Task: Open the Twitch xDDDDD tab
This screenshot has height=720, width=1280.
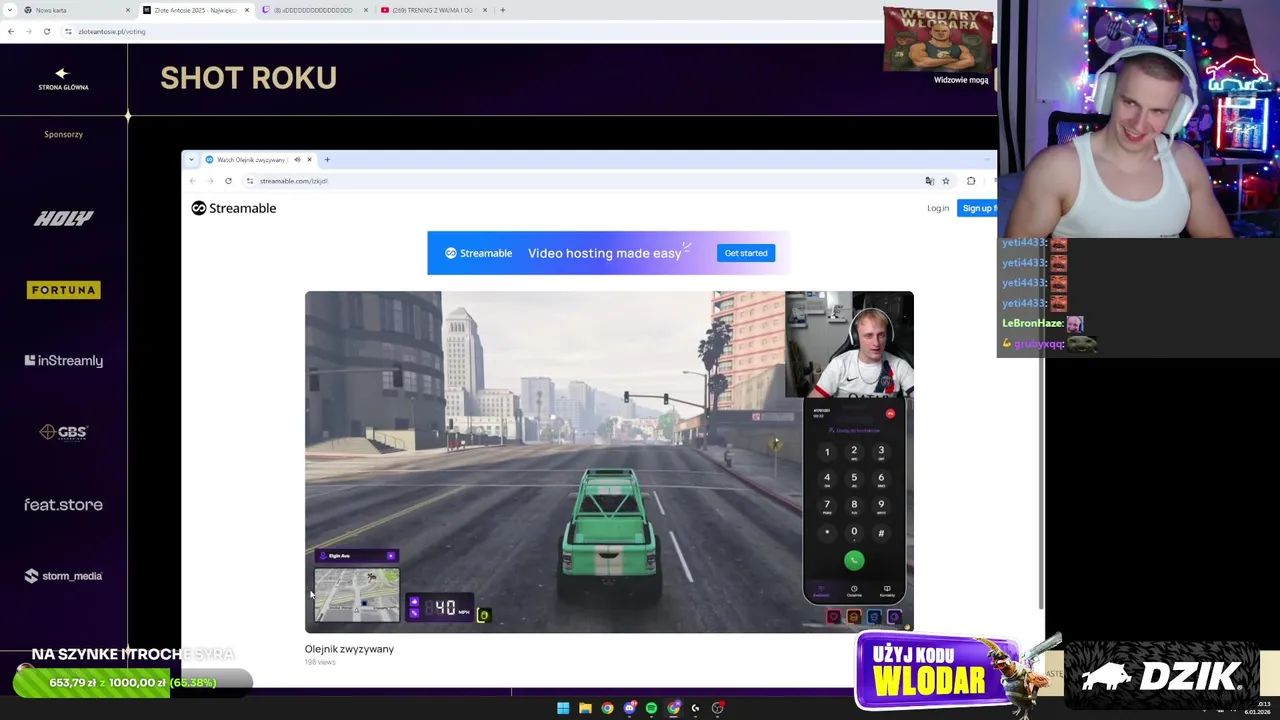Action: [313, 10]
